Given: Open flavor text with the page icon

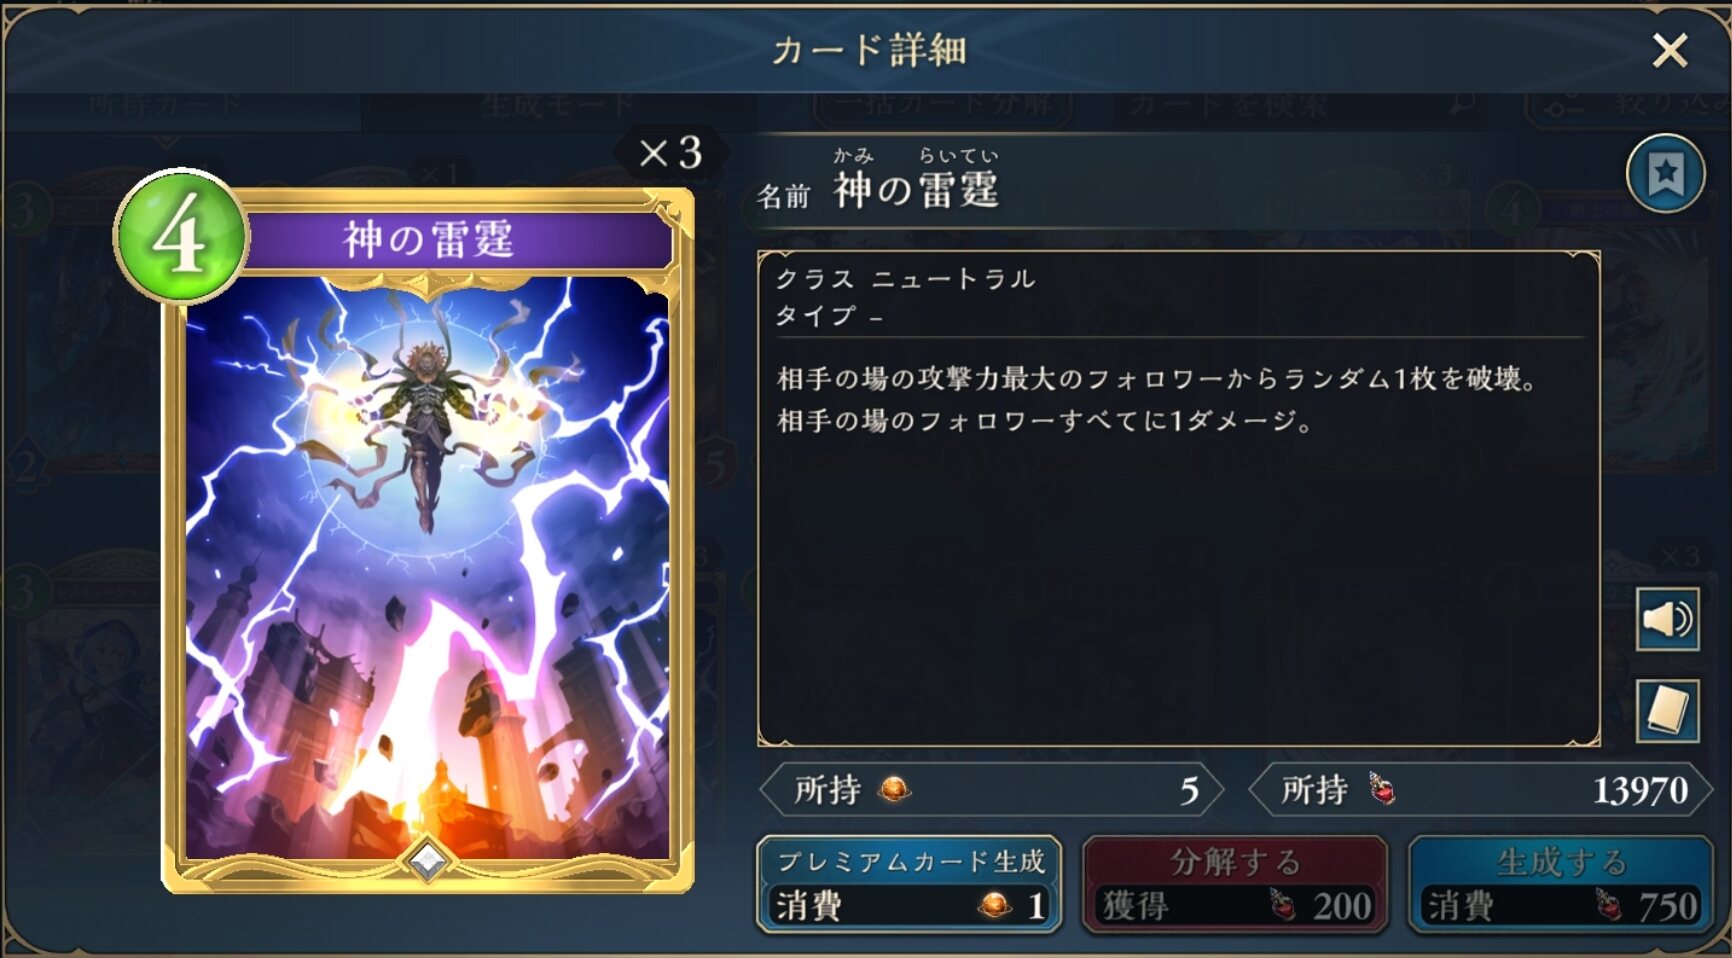Looking at the screenshot, I should pos(1667,711).
